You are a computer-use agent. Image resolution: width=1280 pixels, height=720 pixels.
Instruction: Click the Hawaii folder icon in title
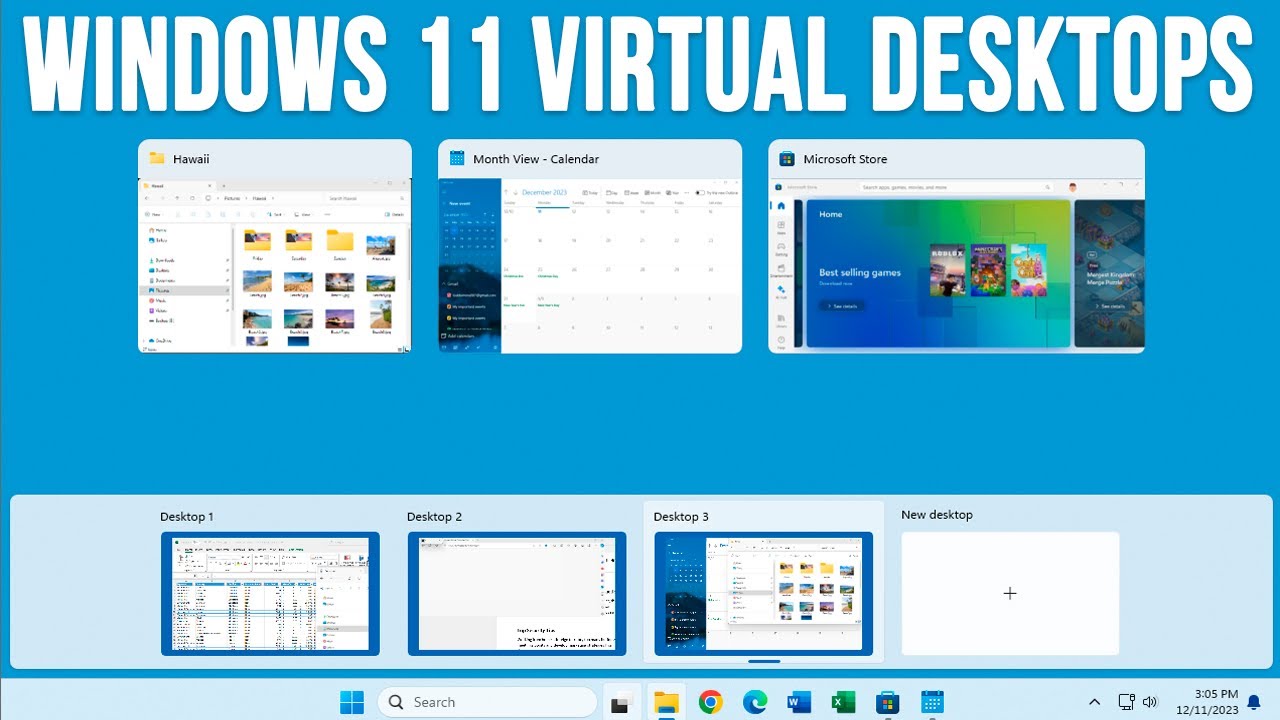click(157, 158)
